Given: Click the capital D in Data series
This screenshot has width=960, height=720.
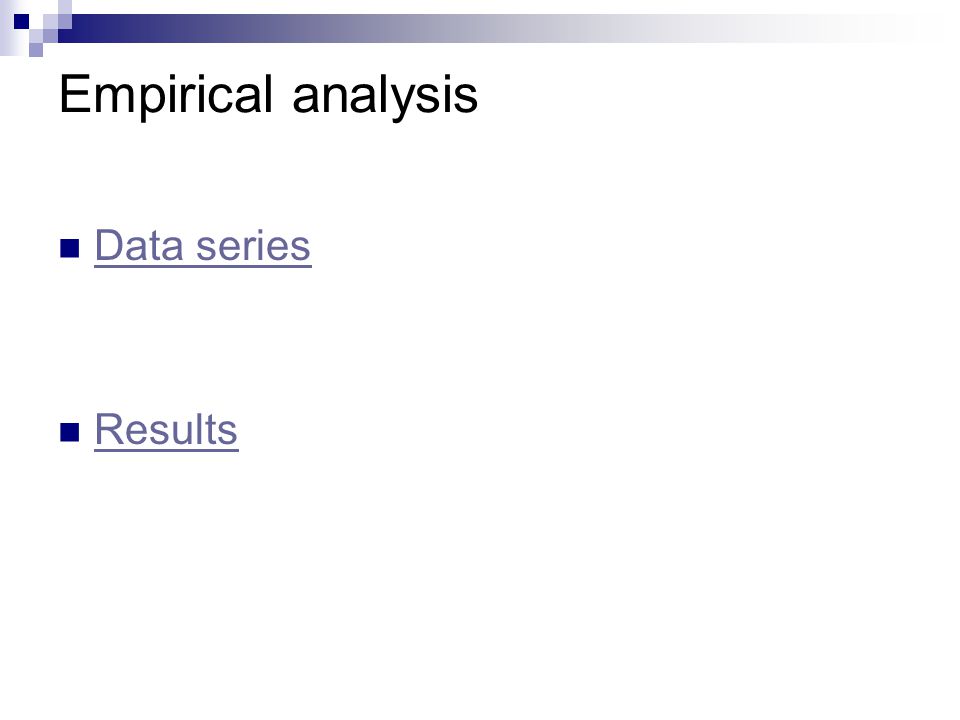Looking at the screenshot, I should (110, 246).
